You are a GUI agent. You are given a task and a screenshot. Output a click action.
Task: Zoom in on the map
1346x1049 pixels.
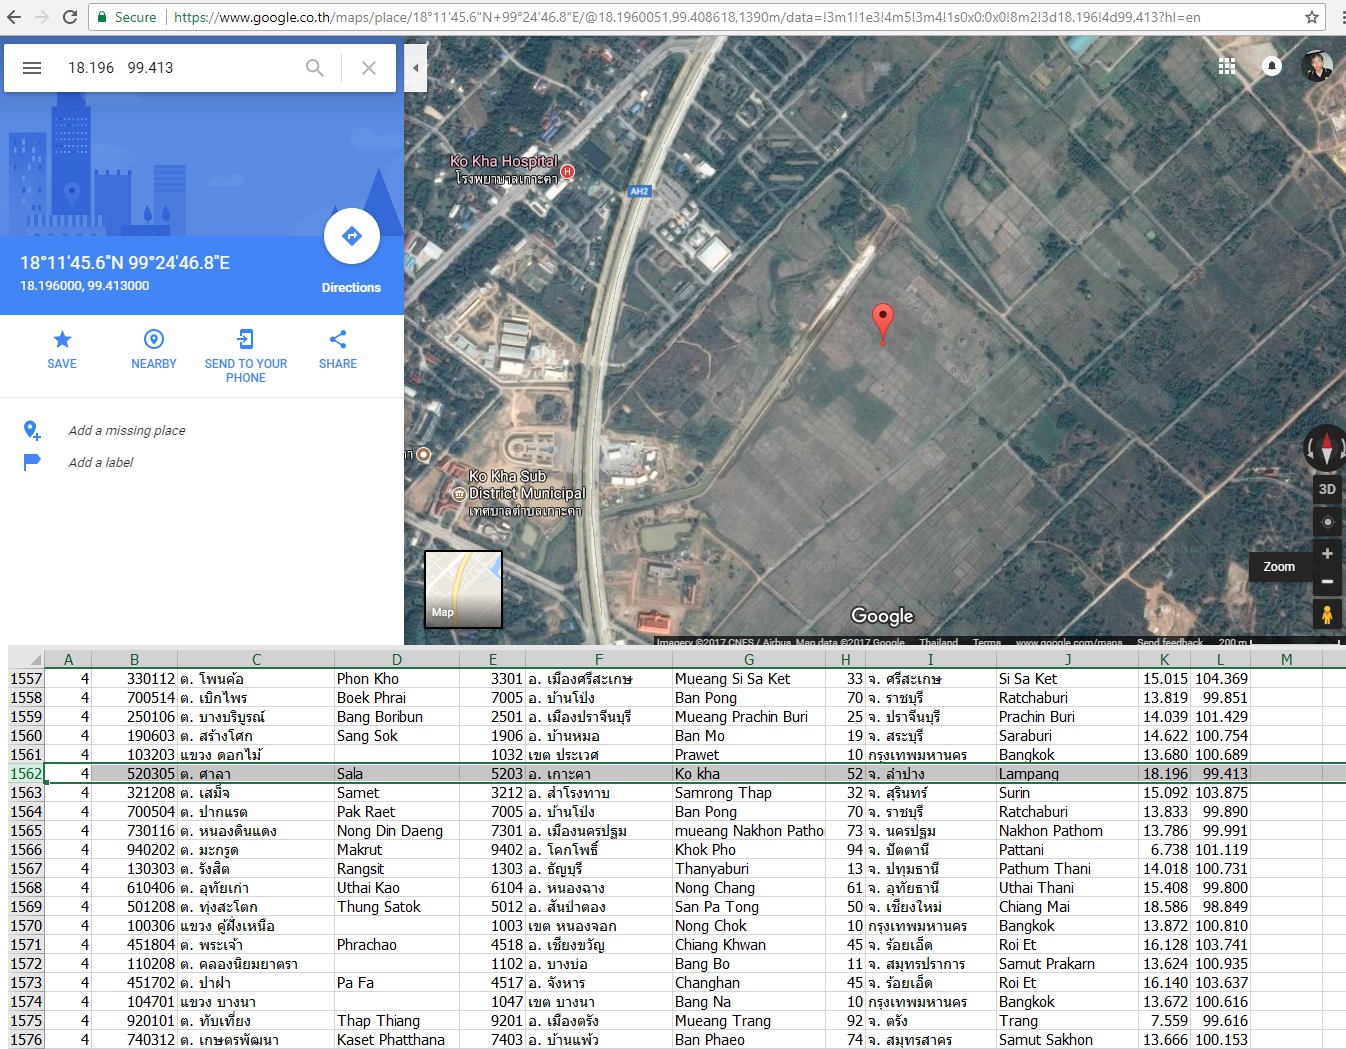(x=1327, y=554)
